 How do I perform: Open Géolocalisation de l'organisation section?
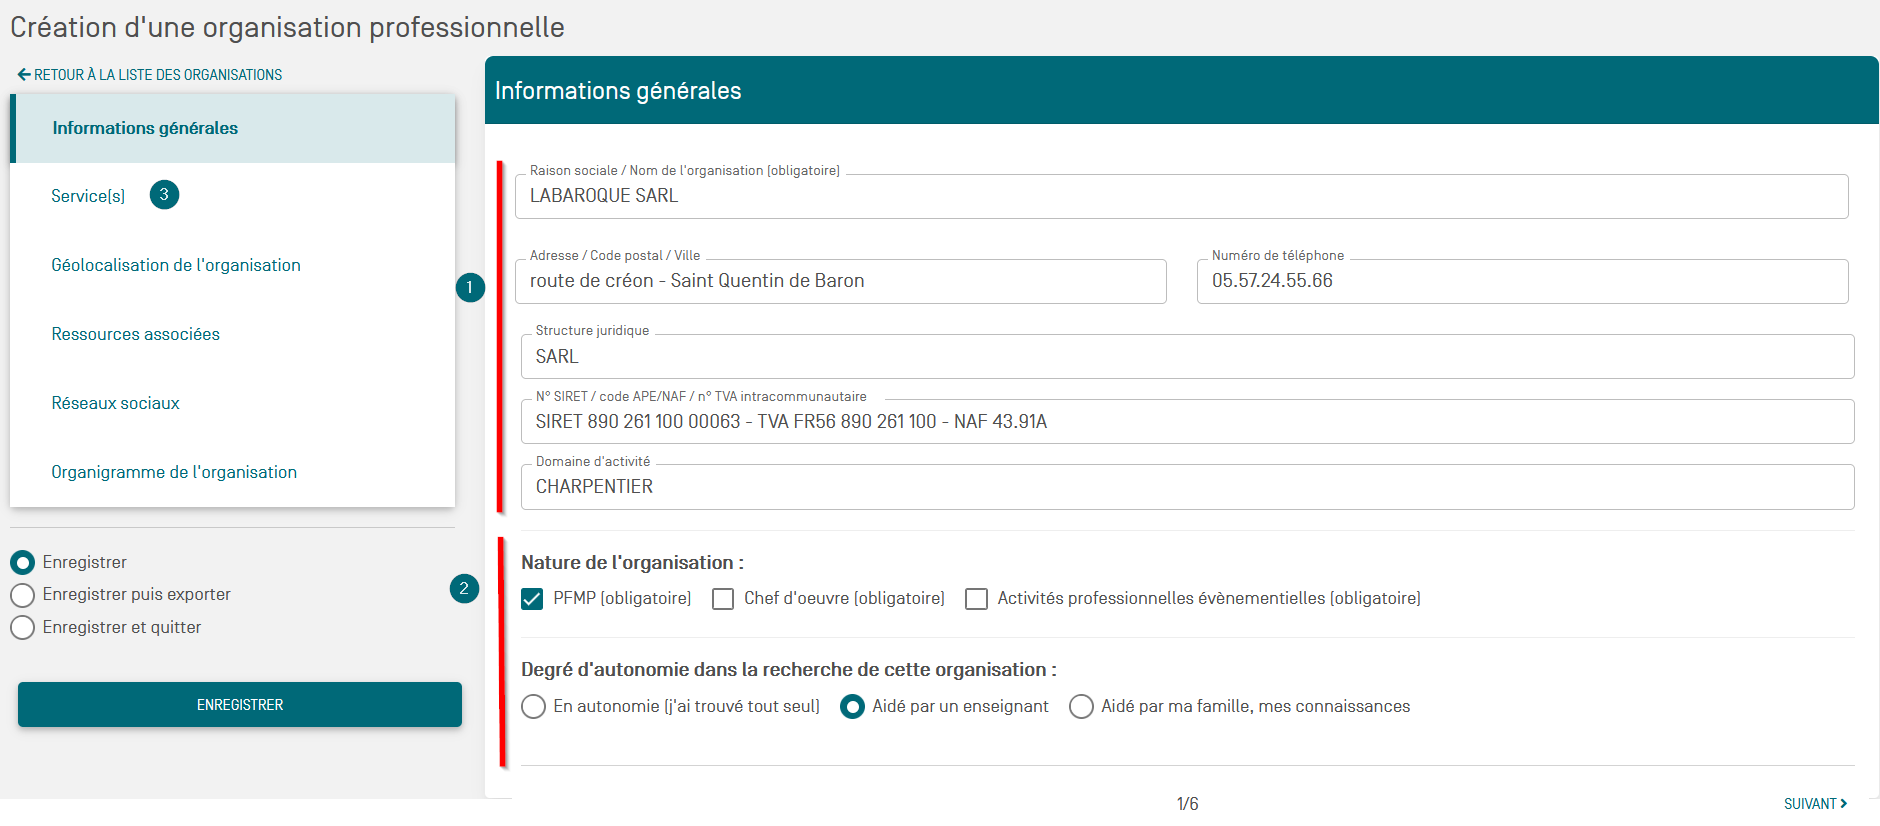[176, 265]
